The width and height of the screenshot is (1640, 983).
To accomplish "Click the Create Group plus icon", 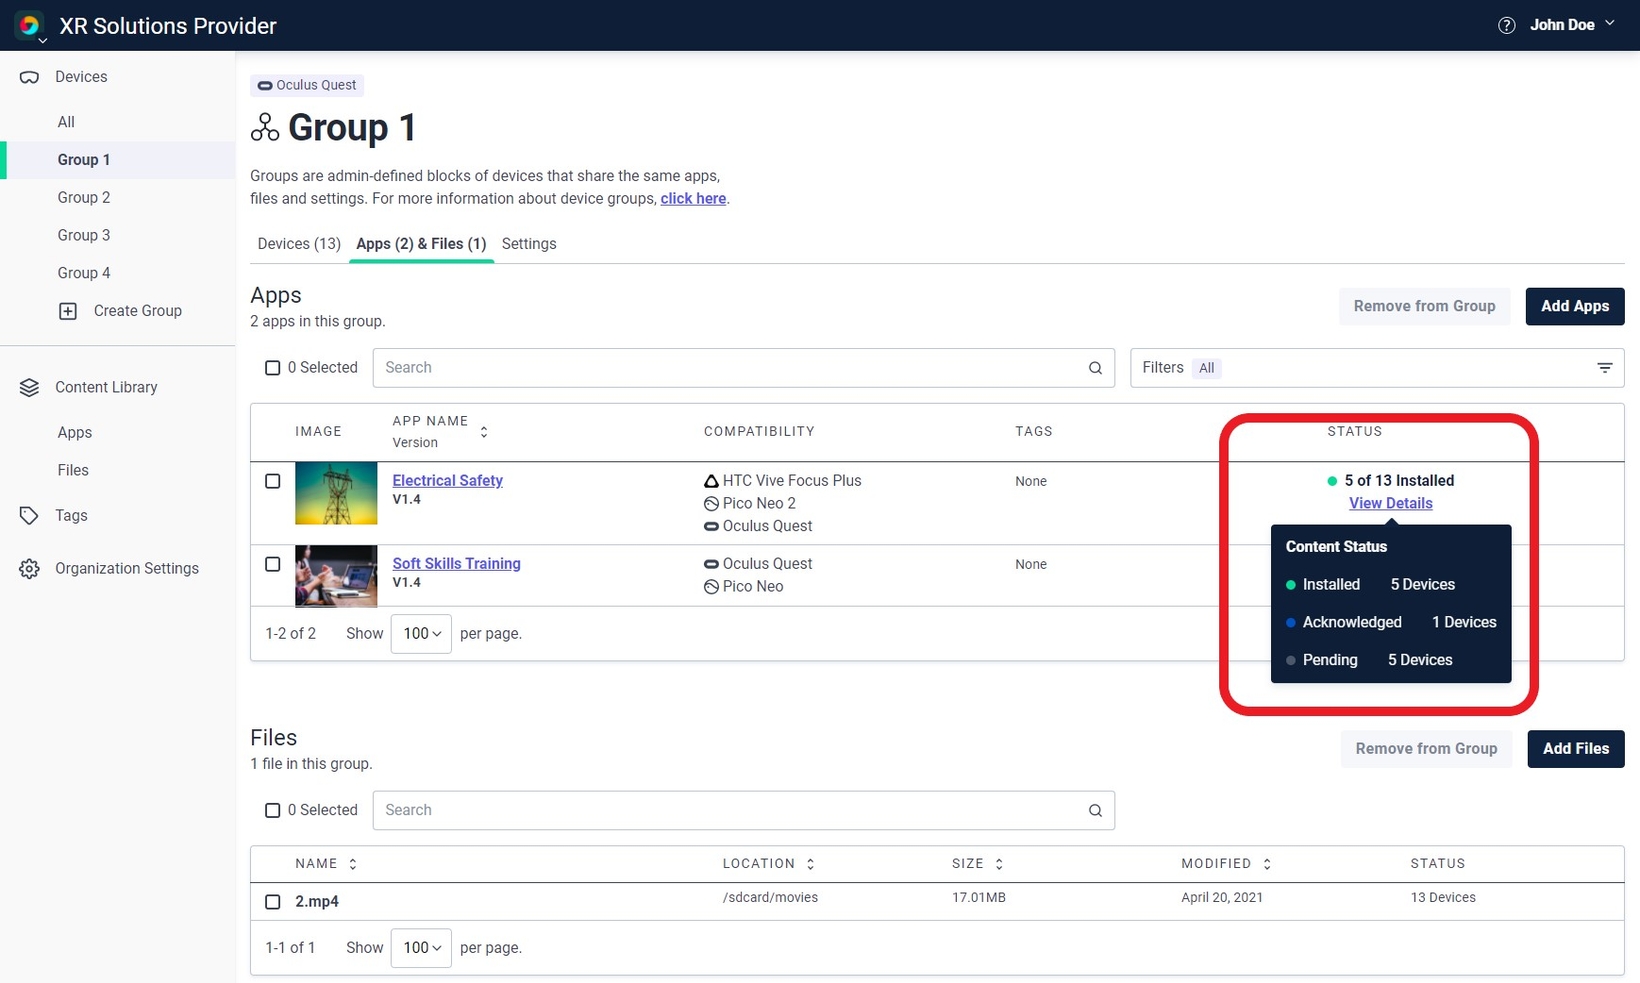I will tap(68, 311).
